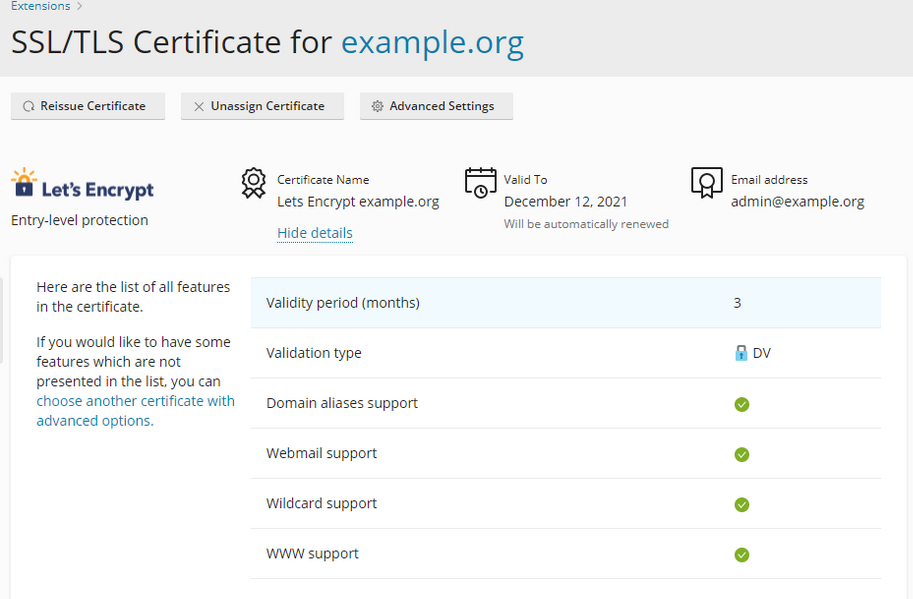
Task: Click the Will be automatically renewed note
Action: (x=586, y=224)
